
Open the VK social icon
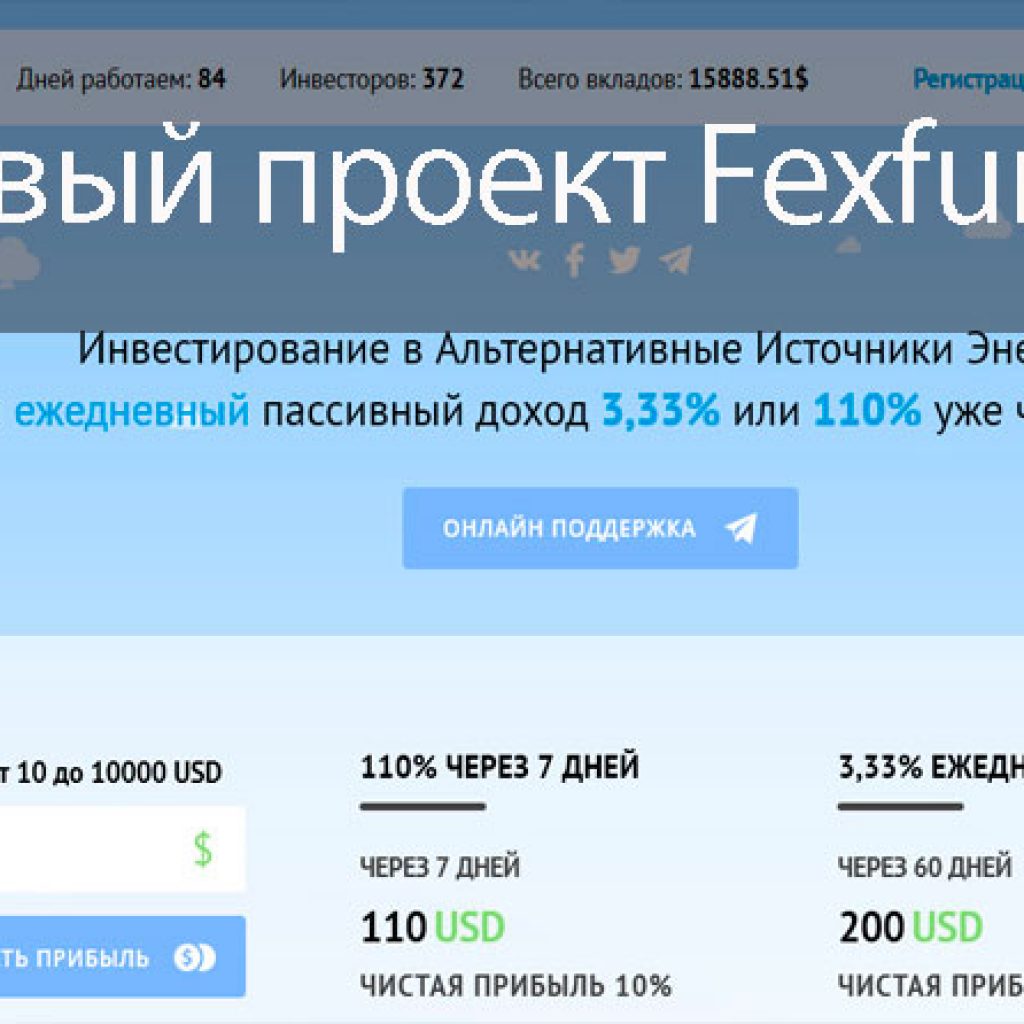[524, 261]
